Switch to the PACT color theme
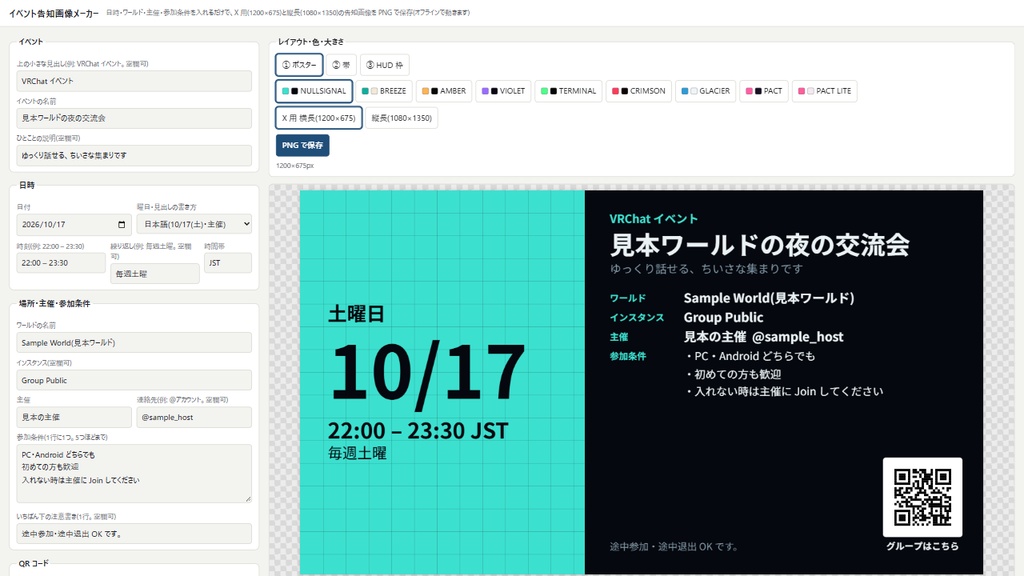Viewport: 1024px width, 576px height. point(764,91)
